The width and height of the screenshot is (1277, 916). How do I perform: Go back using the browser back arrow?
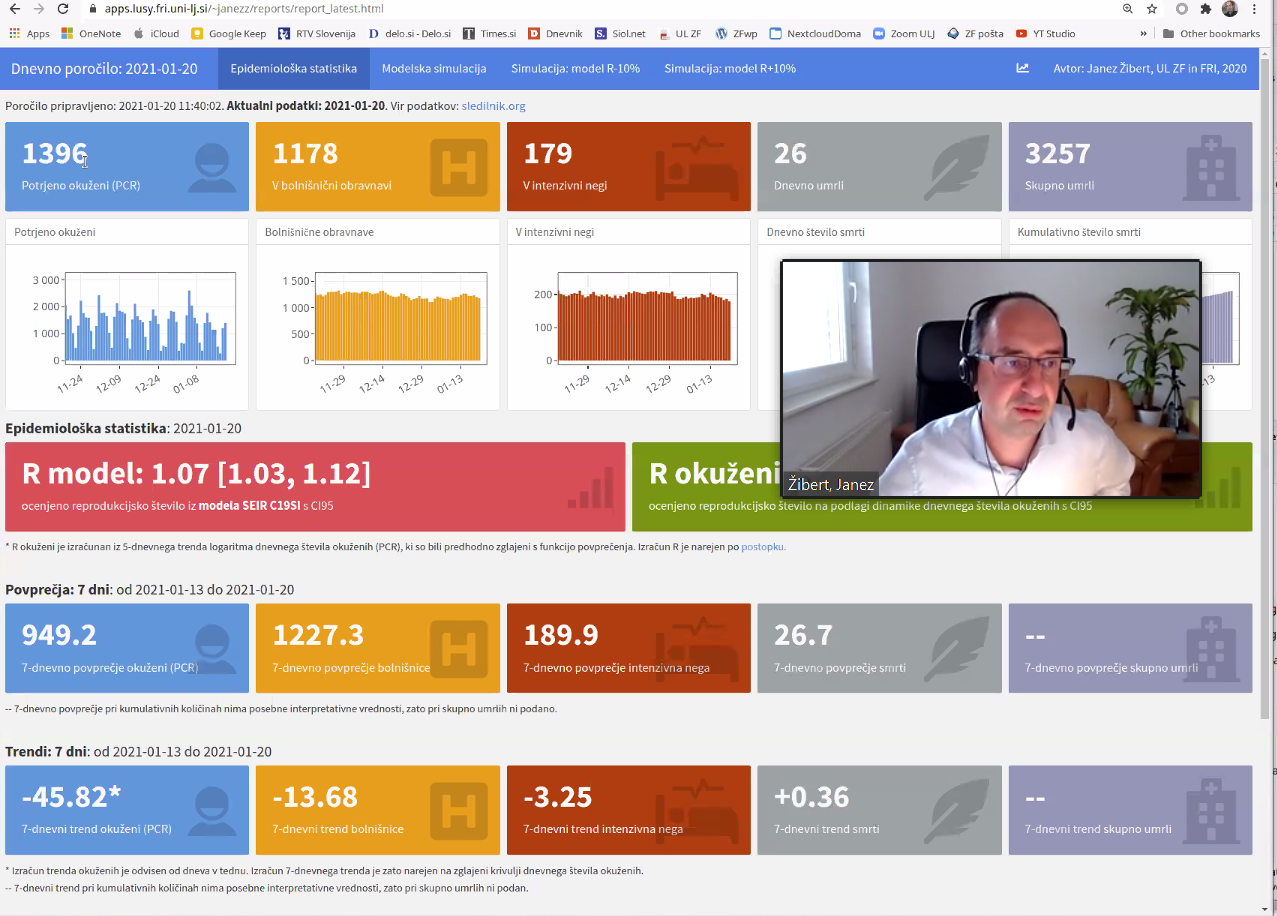coord(12,9)
